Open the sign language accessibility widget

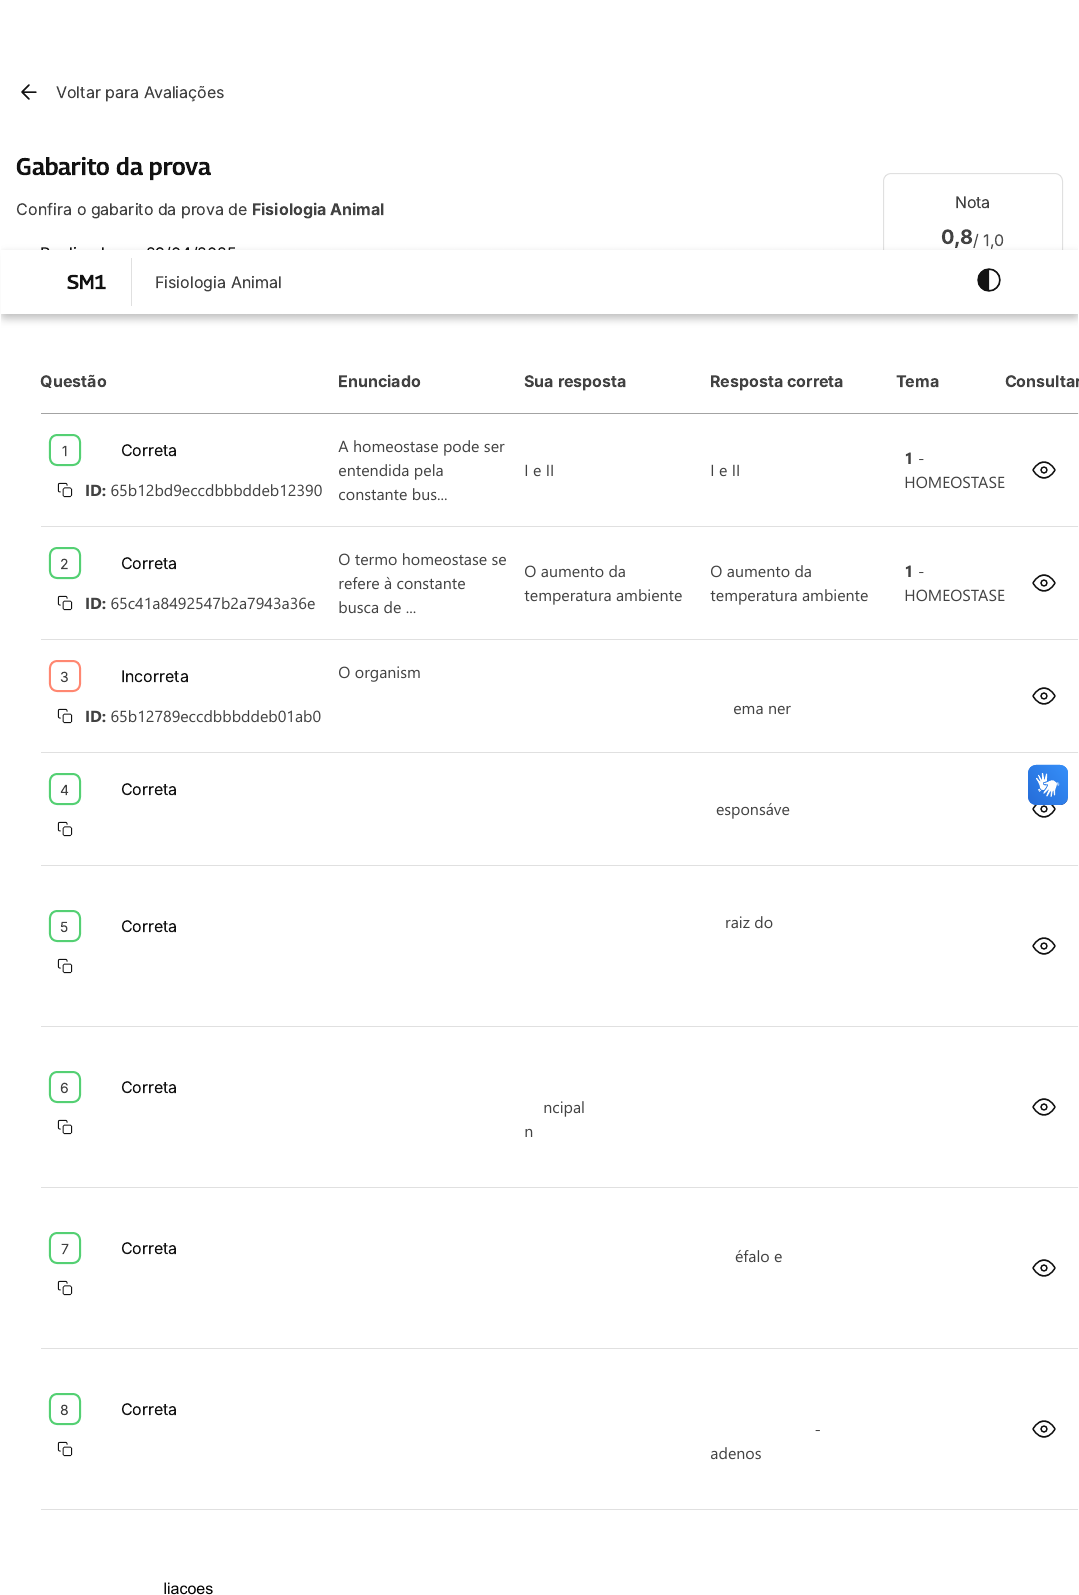click(1047, 785)
